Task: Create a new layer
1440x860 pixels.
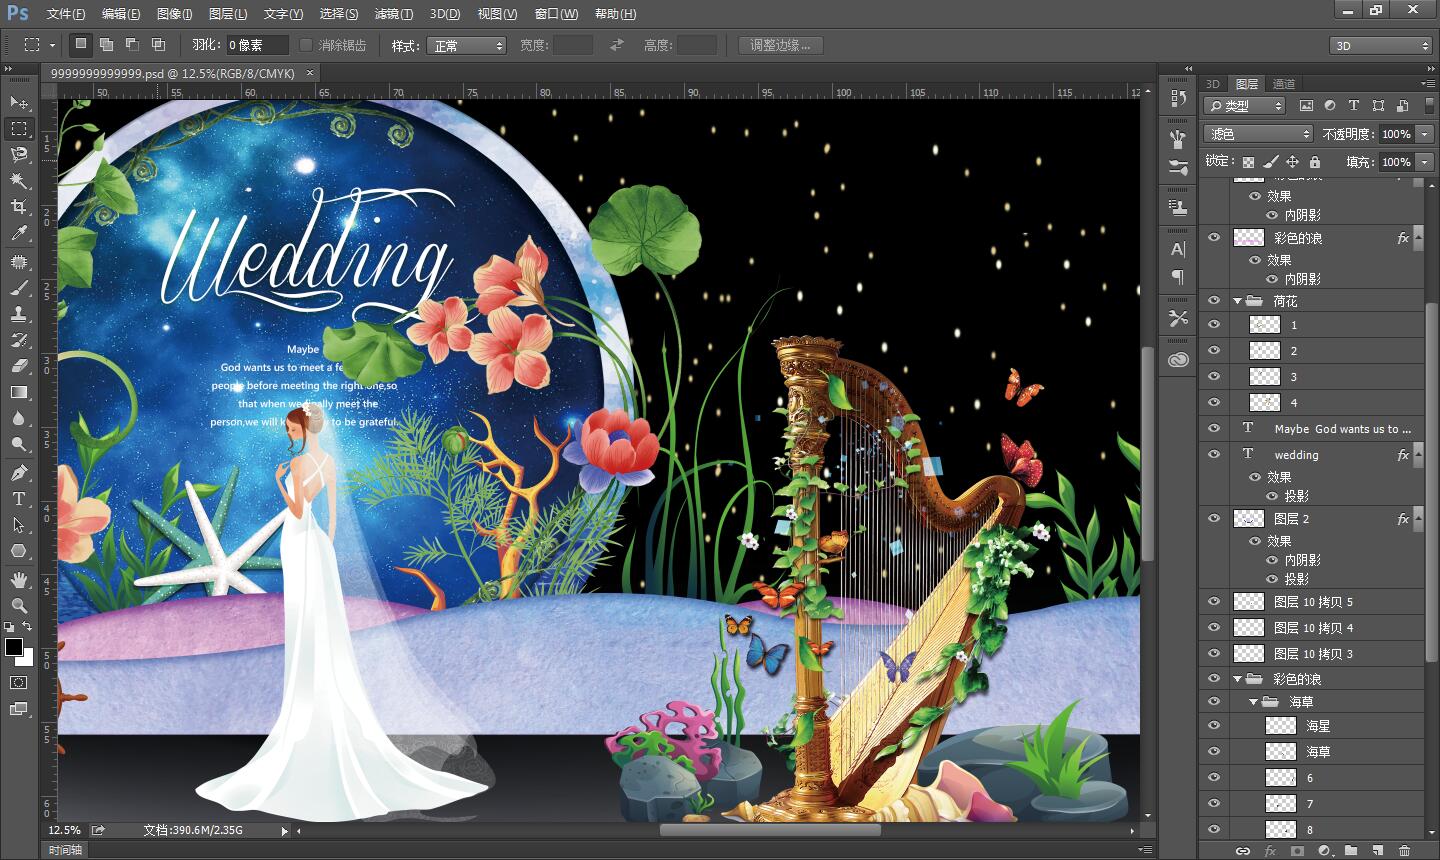Action: (x=1378, y=851)
